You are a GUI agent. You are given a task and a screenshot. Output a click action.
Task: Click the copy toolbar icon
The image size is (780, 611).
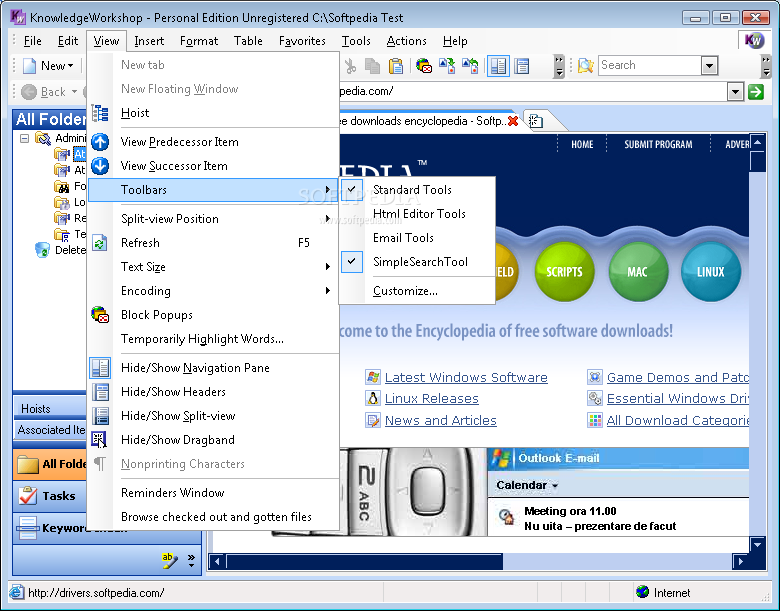[373, 66]
